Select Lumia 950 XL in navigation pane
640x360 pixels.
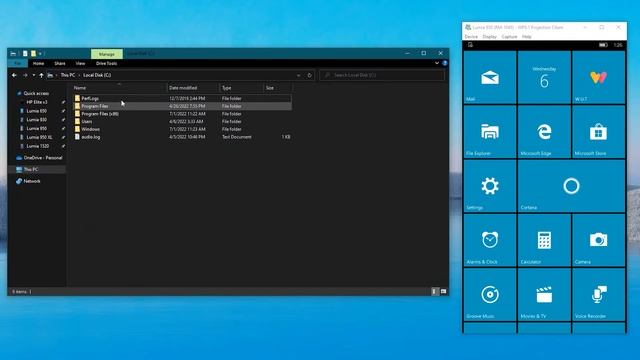click(x=39, y=137)
